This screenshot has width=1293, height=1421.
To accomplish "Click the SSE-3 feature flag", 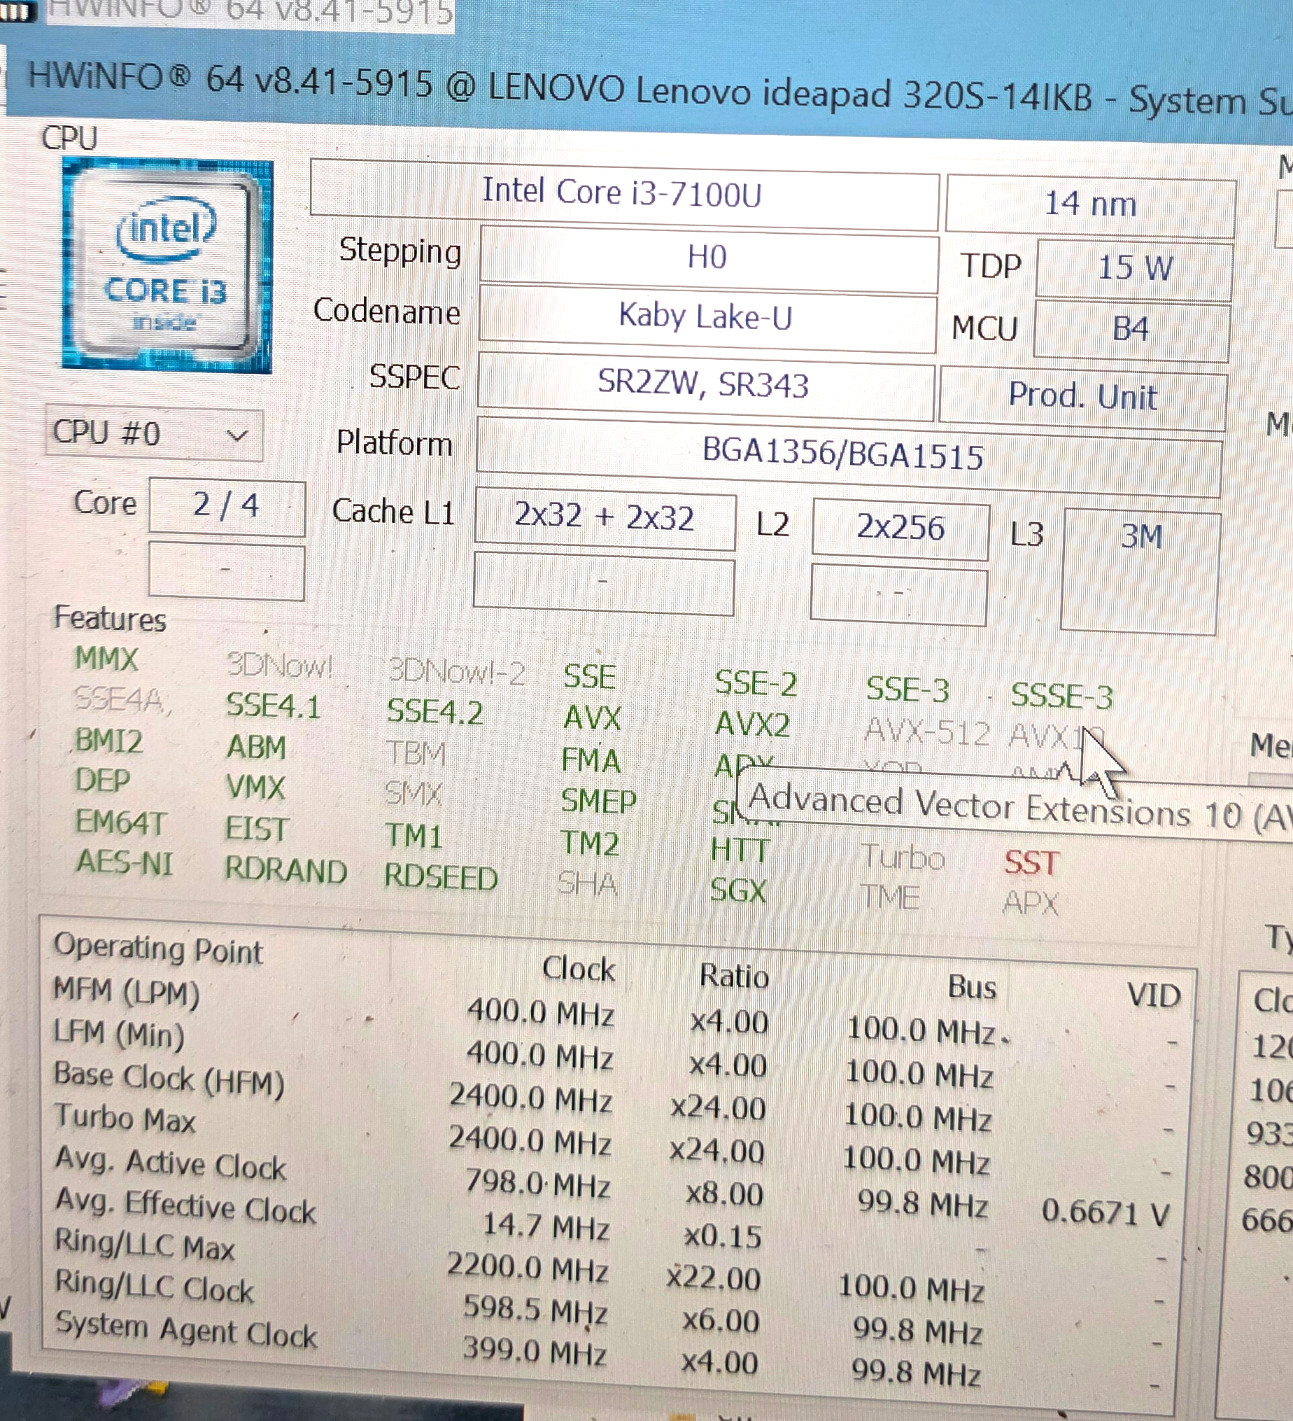I will click(908, 690).
